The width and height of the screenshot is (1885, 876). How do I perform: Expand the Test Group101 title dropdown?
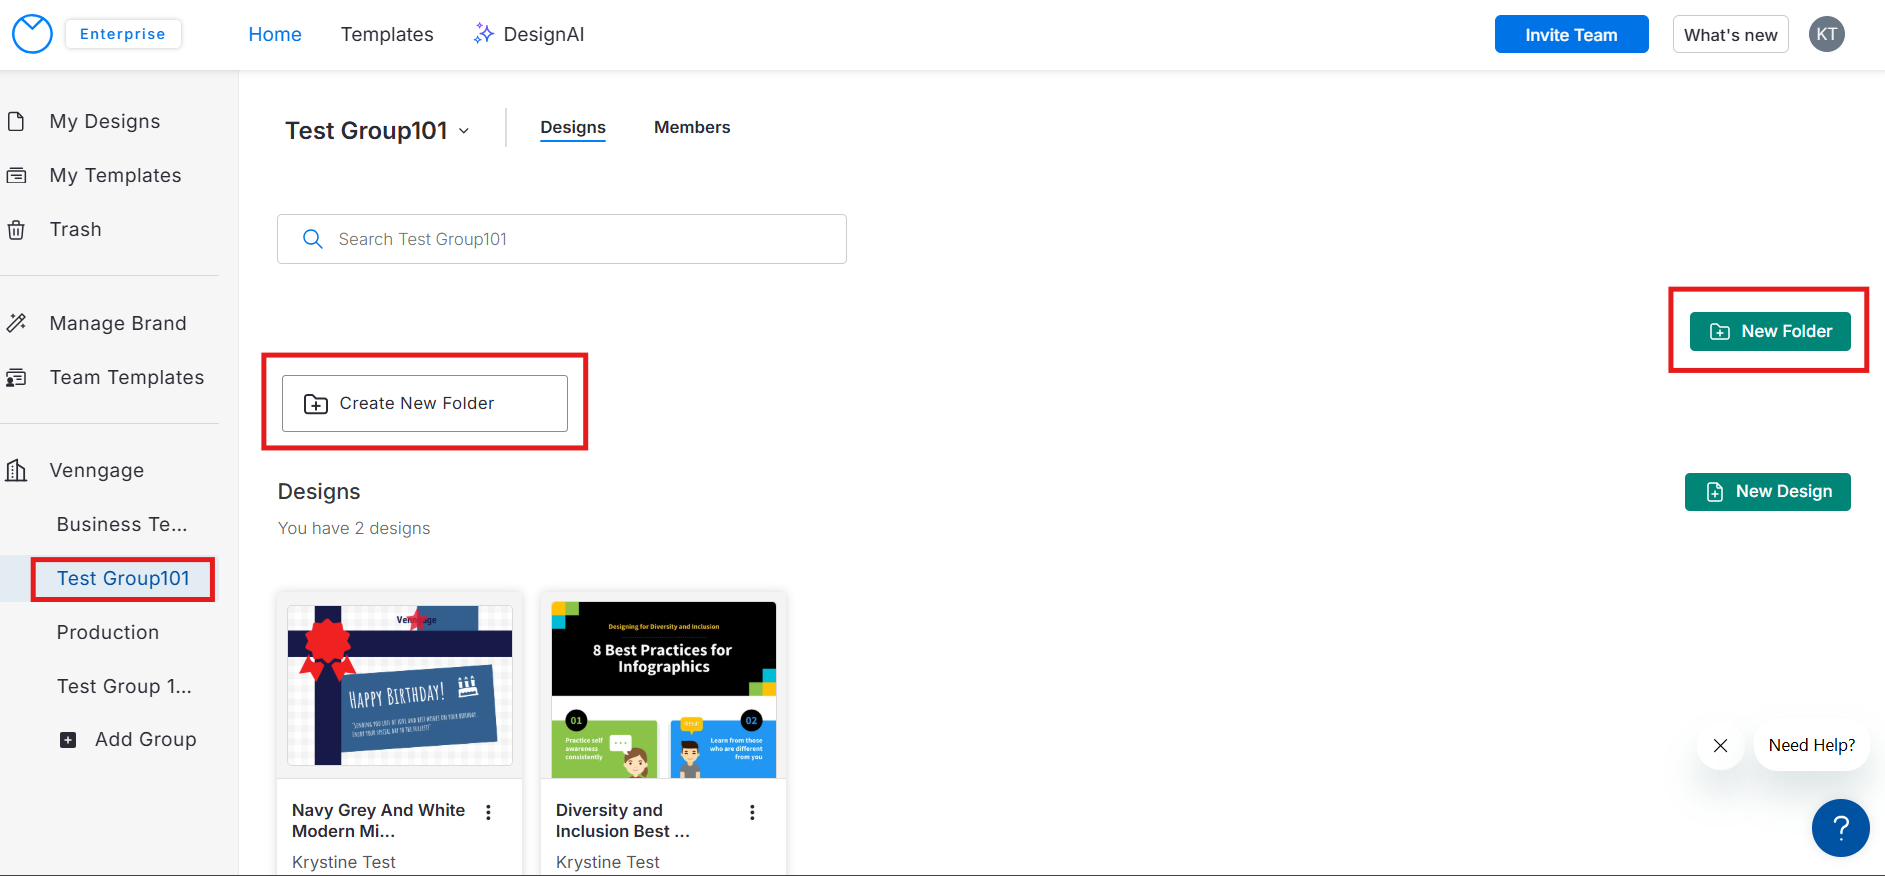pos(464,131)
